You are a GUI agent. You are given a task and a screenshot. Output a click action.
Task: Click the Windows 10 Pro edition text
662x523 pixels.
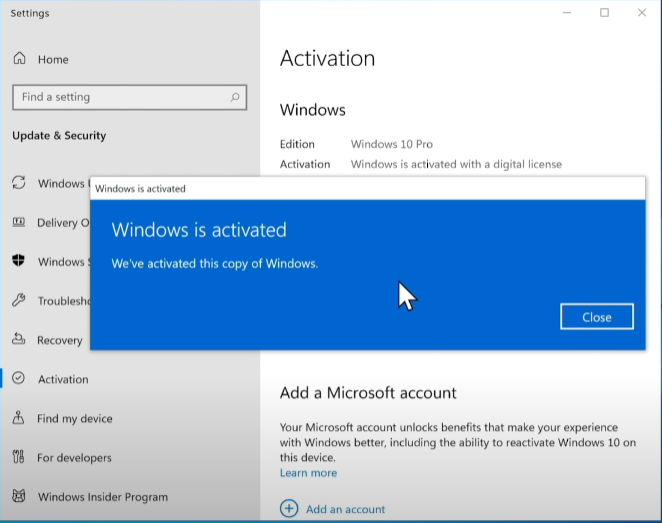391,144
